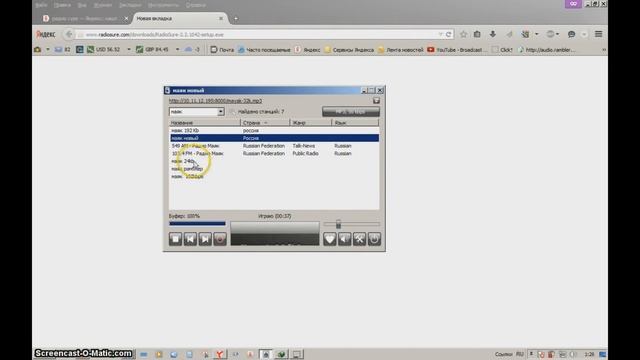Select the 'маяк рамблер' station row
This screenshot has height=360, width=640.
point(274,169)
